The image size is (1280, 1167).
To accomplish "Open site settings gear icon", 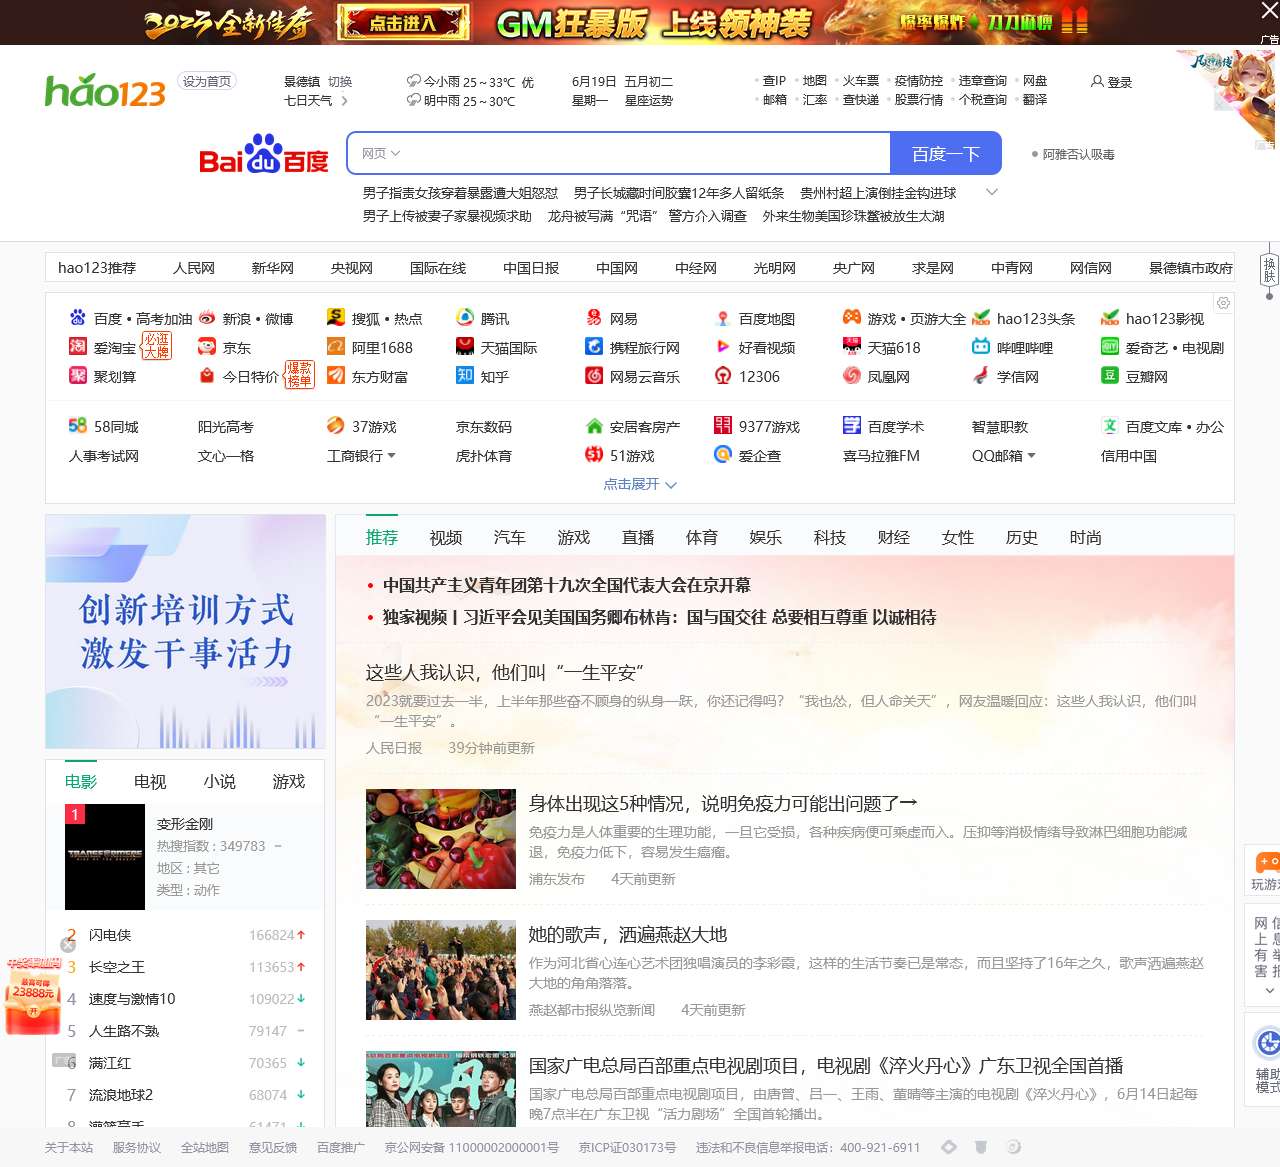I will click(x=1223, y=303).
